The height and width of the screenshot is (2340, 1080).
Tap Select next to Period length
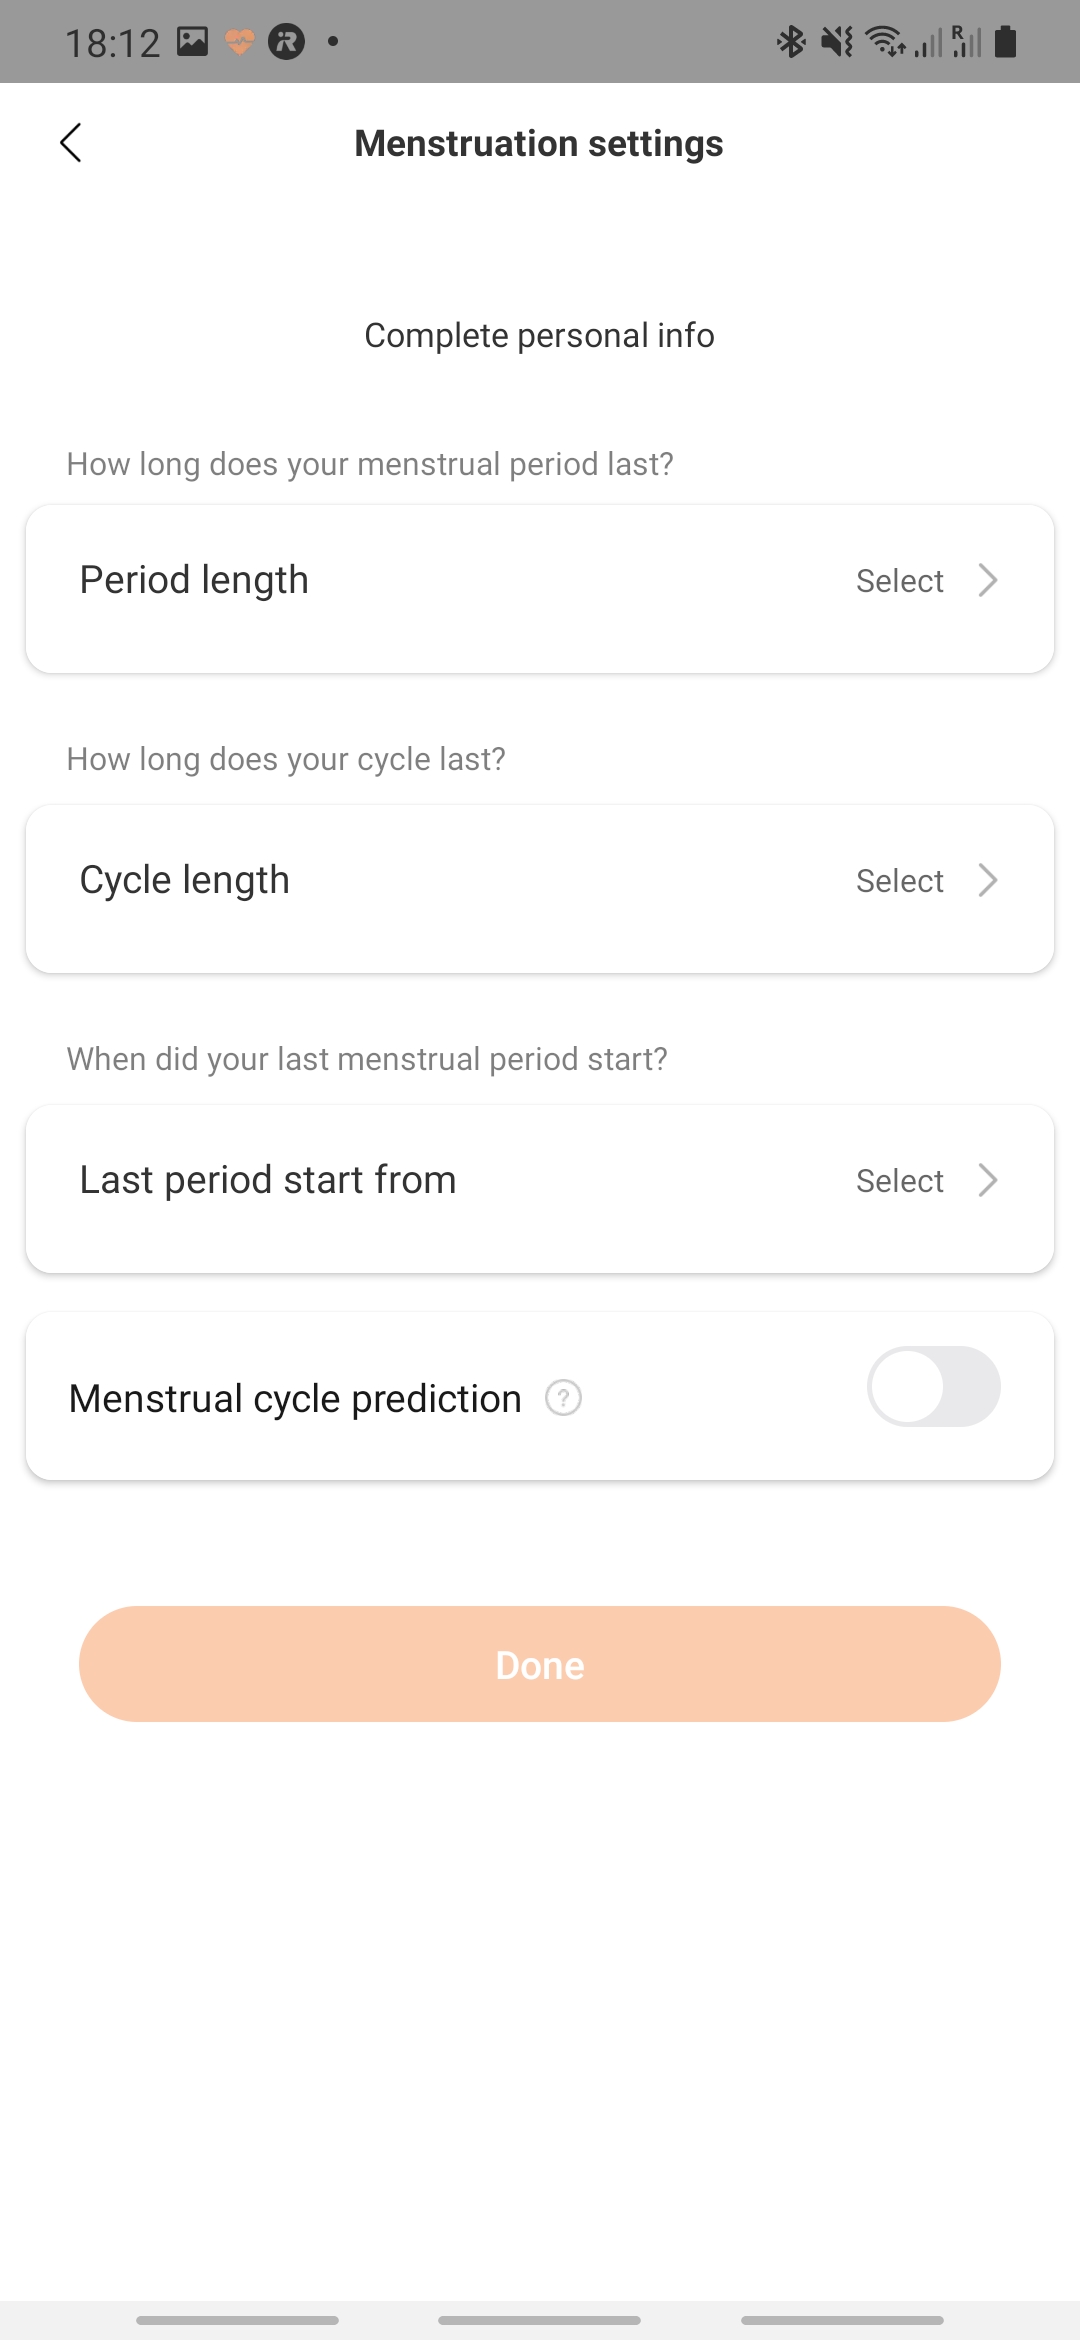[899, 581]
